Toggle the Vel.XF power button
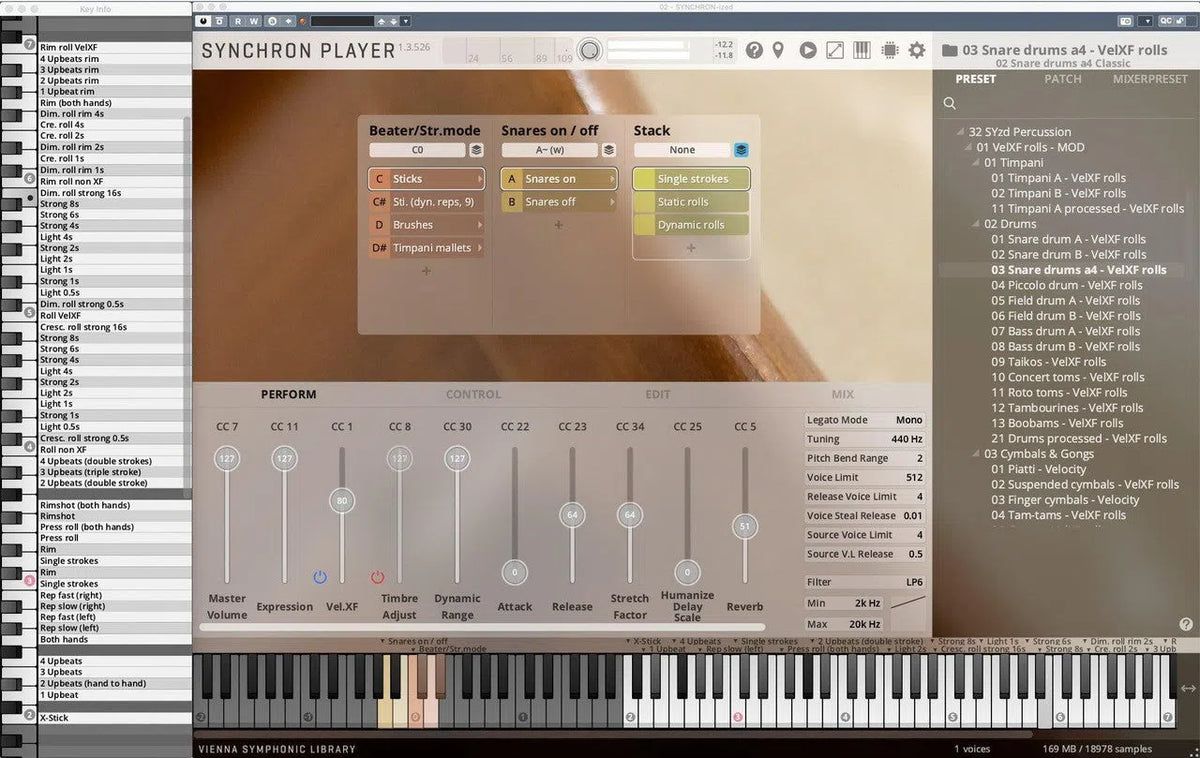The width and height of the screenshot is (1200, 758). (x=319, y=576)
